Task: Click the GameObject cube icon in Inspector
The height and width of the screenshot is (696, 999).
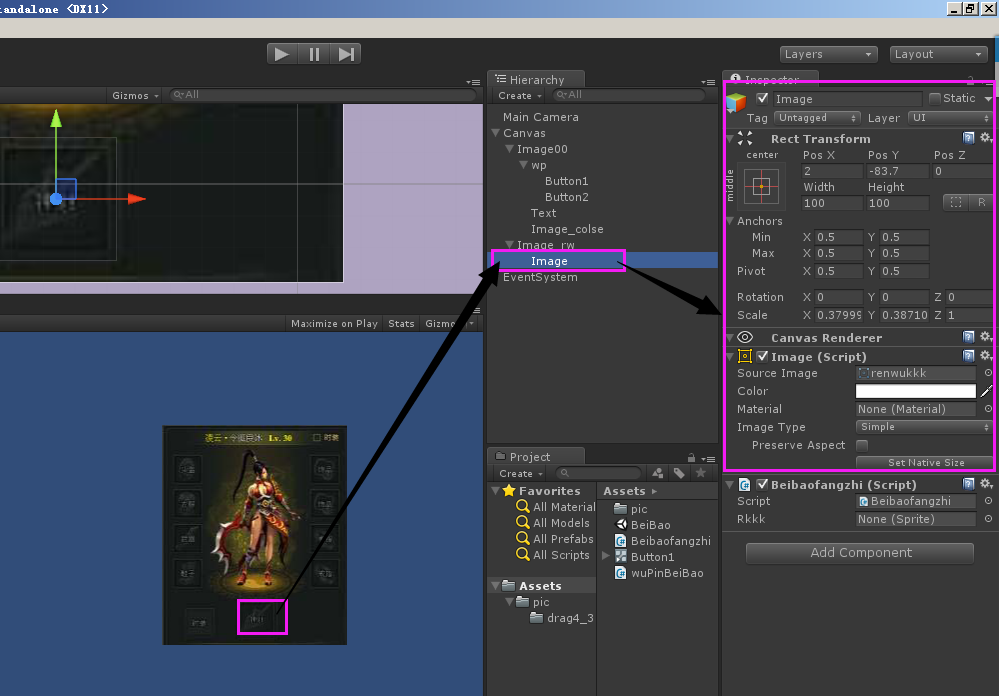Action: [x=736, y=102]
